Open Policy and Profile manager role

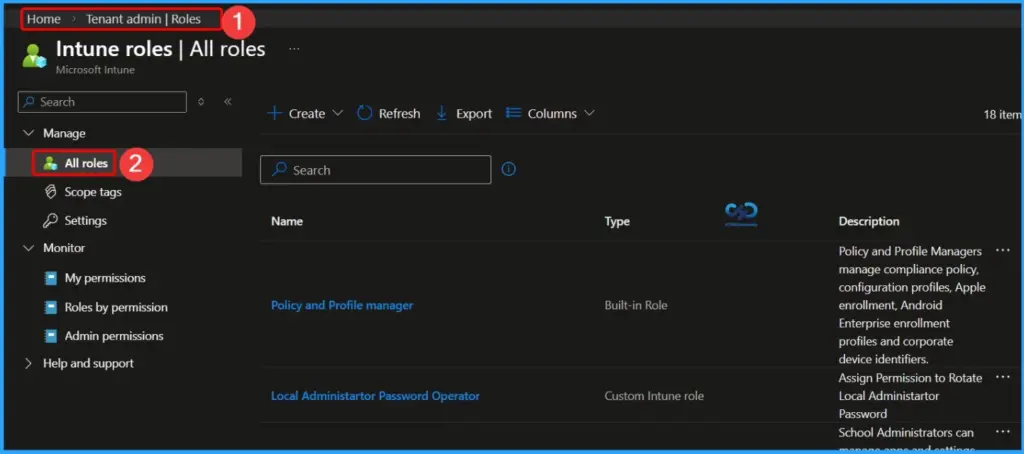[342, 305]
